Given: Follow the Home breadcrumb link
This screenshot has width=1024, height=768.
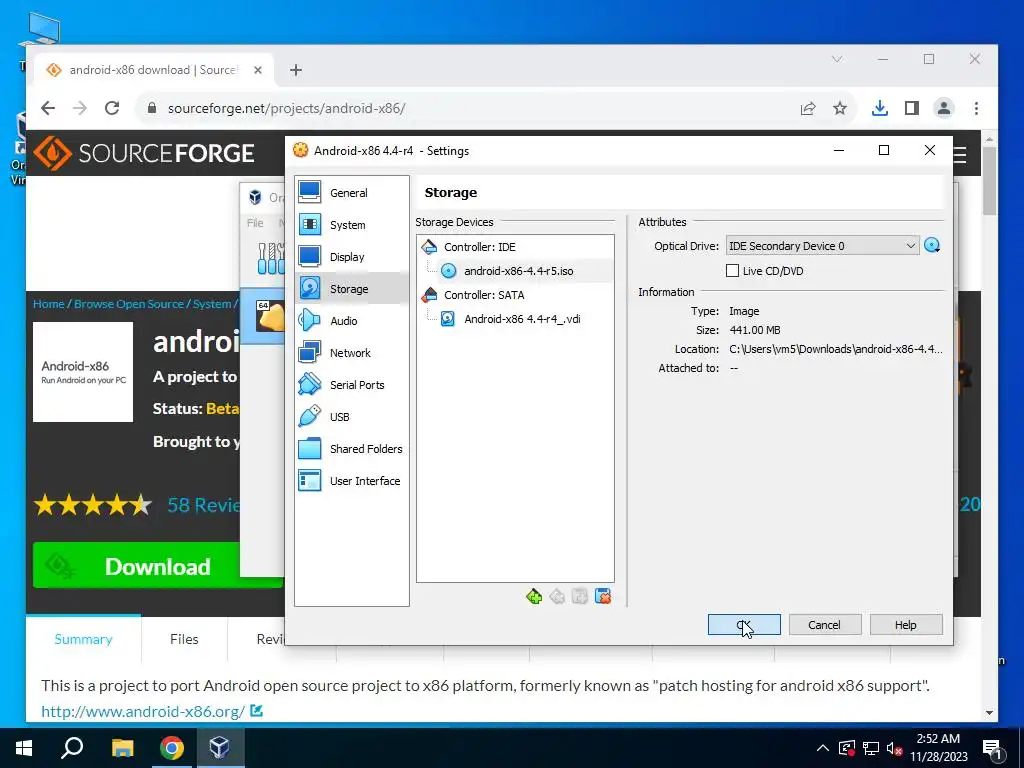Looking at the screenshot, I should click(x=48, y=304).
